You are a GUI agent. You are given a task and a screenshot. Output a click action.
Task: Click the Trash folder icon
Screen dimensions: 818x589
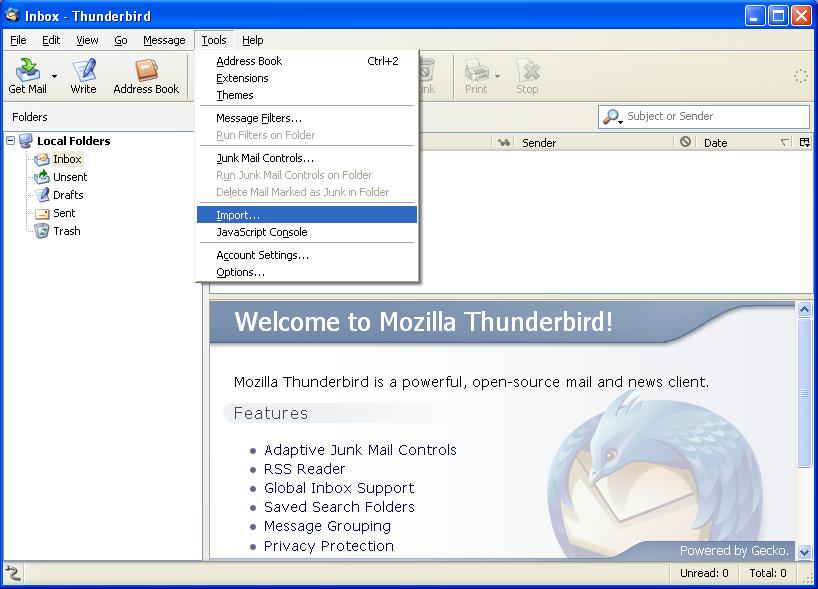click(42, 231)
